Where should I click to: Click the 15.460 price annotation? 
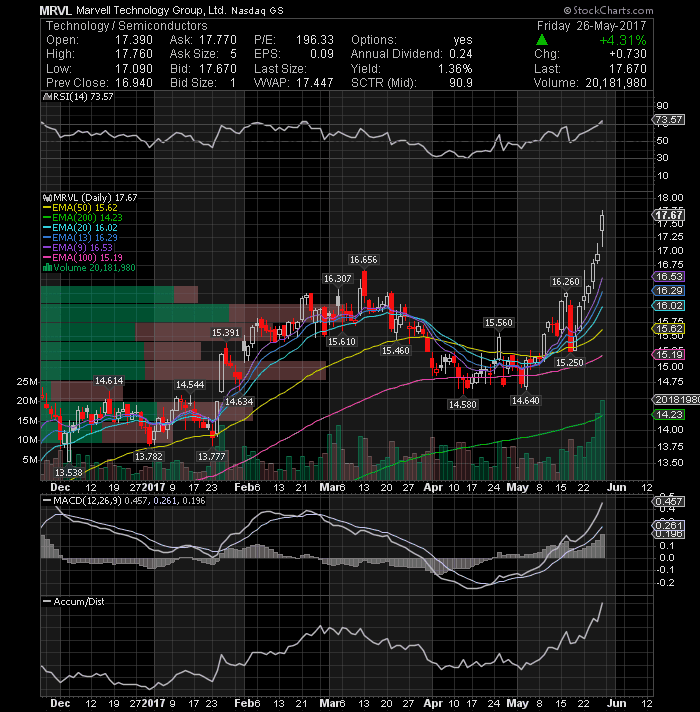point(395,351)
